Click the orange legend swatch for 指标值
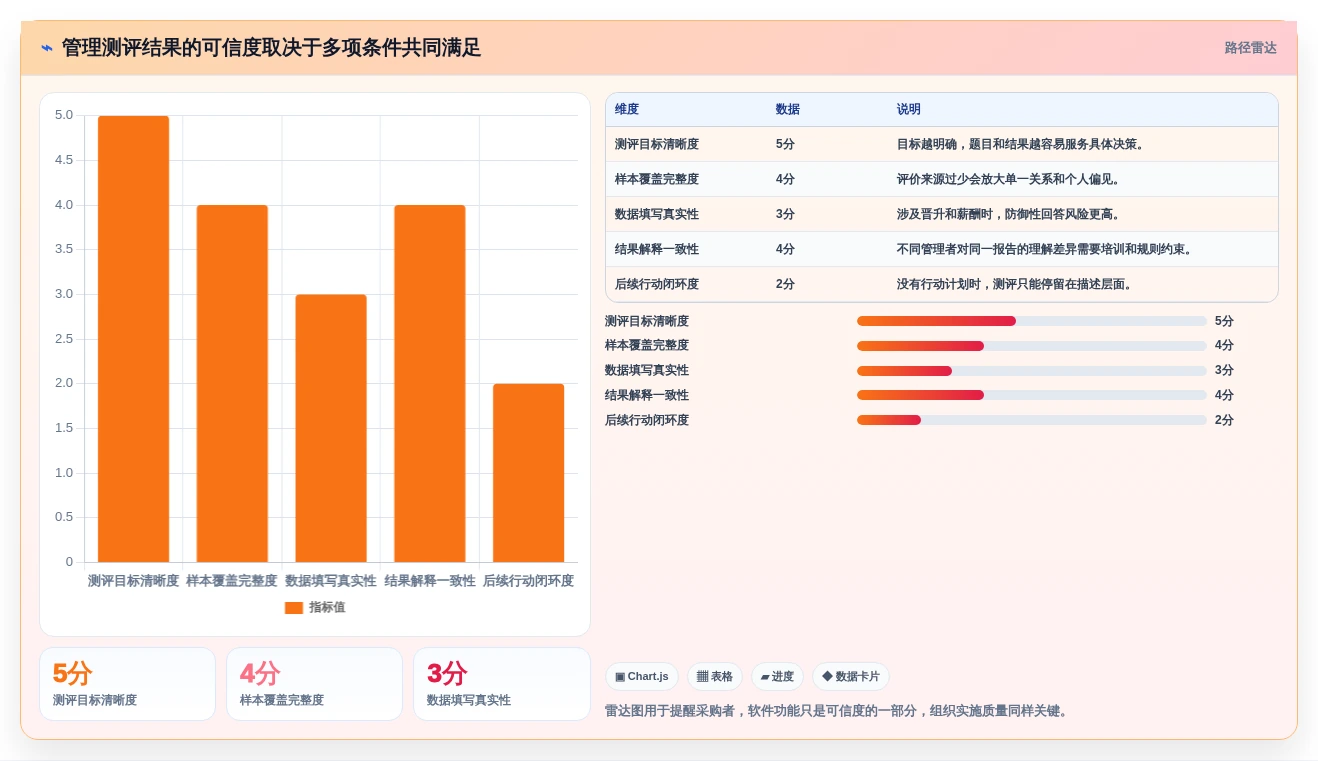This screenshot has width=1318, height=761. coord(294,608)
